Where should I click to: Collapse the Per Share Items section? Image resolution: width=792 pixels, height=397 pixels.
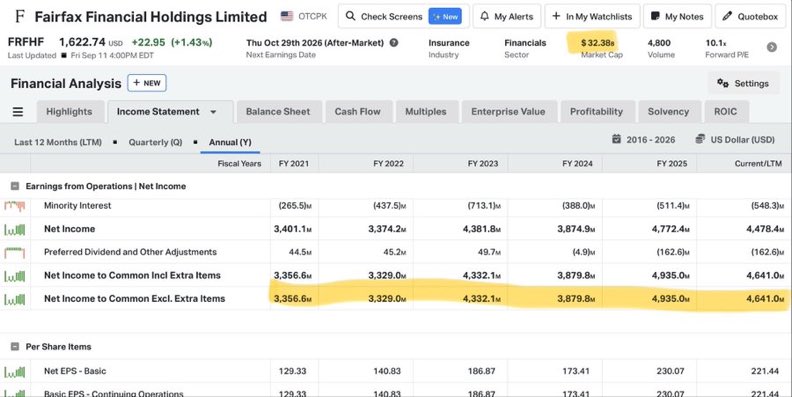[x=15, y=347]
